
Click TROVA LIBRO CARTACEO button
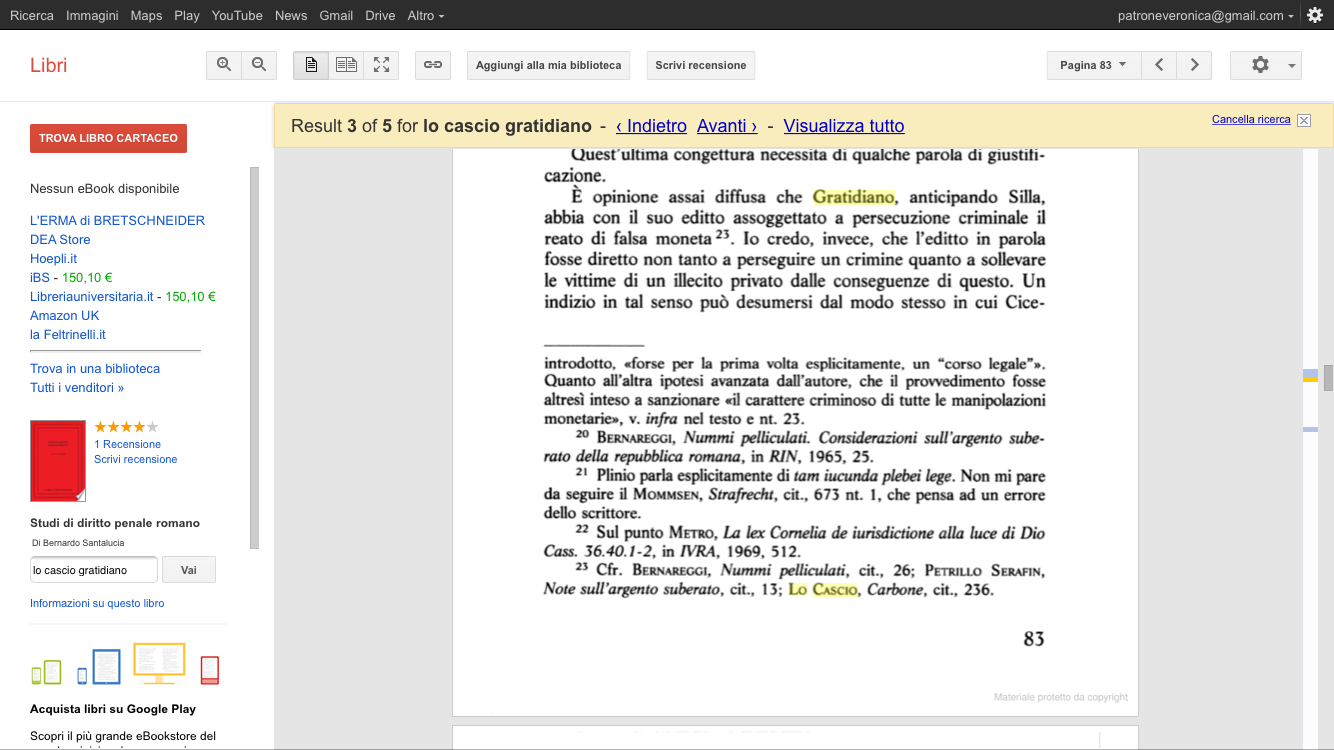pyautogui.click(x=108, y=138)
